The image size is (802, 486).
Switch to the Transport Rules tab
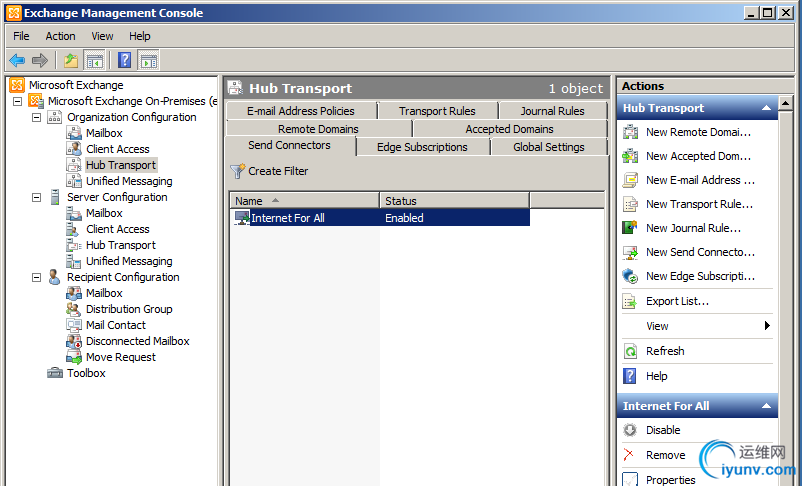(437, 111)
